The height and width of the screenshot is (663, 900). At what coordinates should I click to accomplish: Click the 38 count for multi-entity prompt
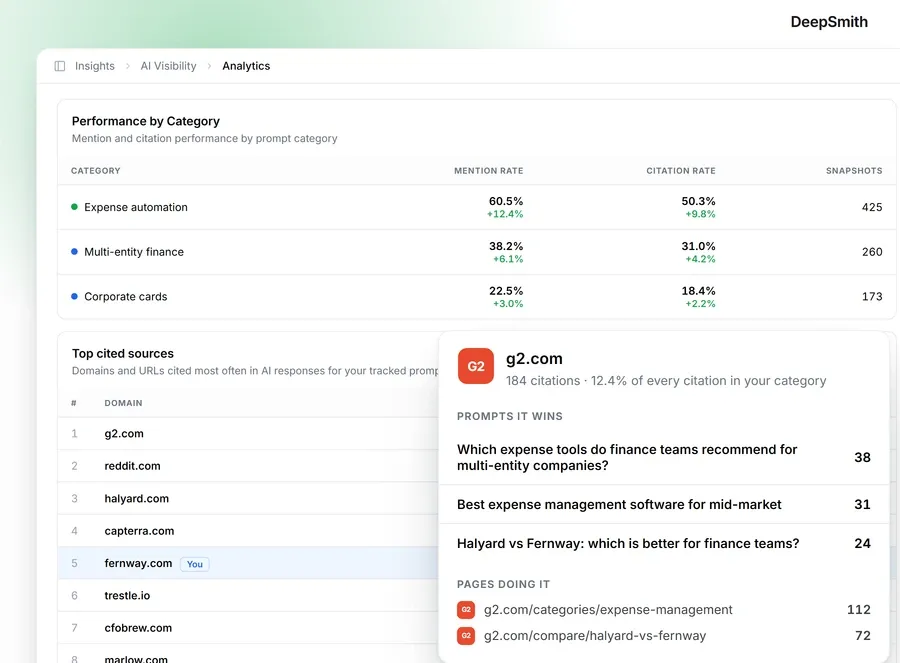click(x=862, y=457)
